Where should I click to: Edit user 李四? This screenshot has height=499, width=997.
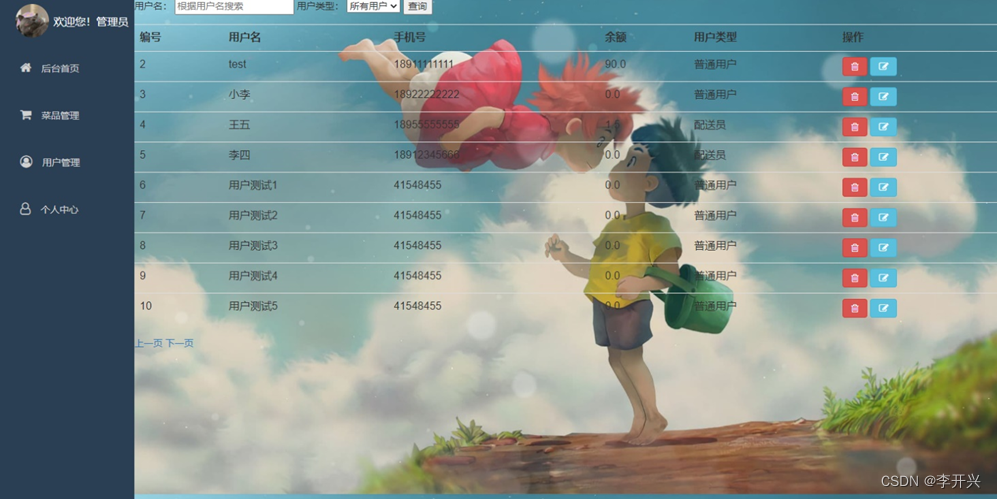883,157
